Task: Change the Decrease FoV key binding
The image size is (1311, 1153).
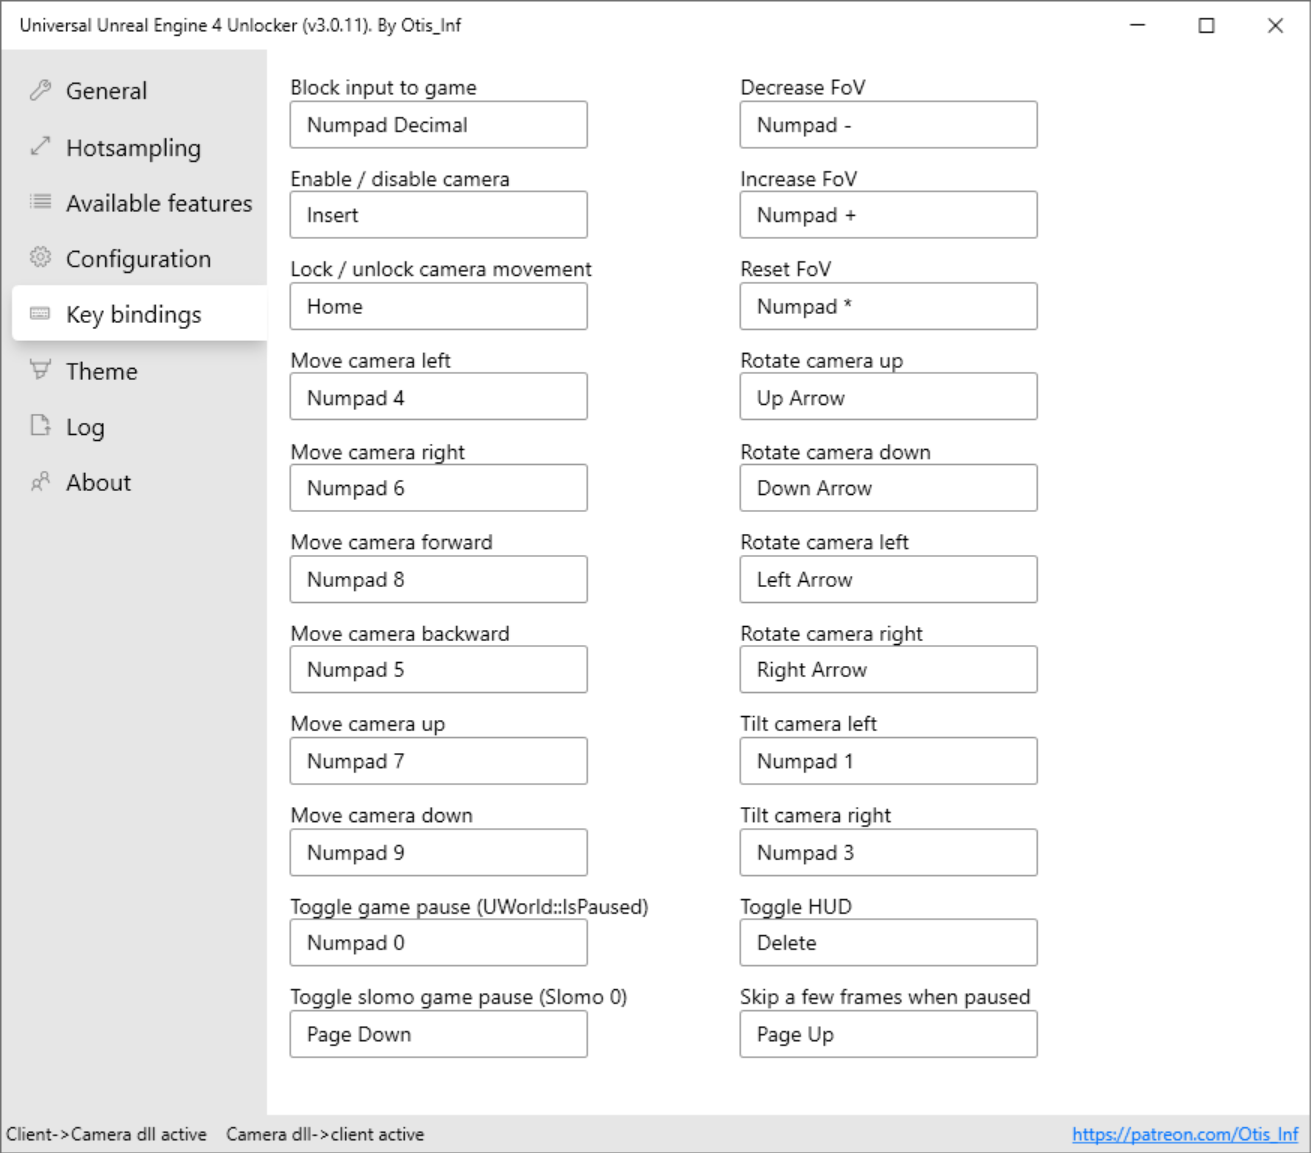Action: [888, 125]
